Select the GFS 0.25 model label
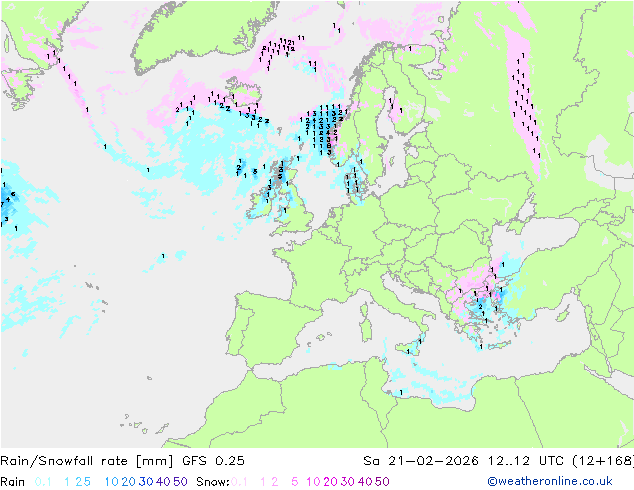 tap(213, 460)
